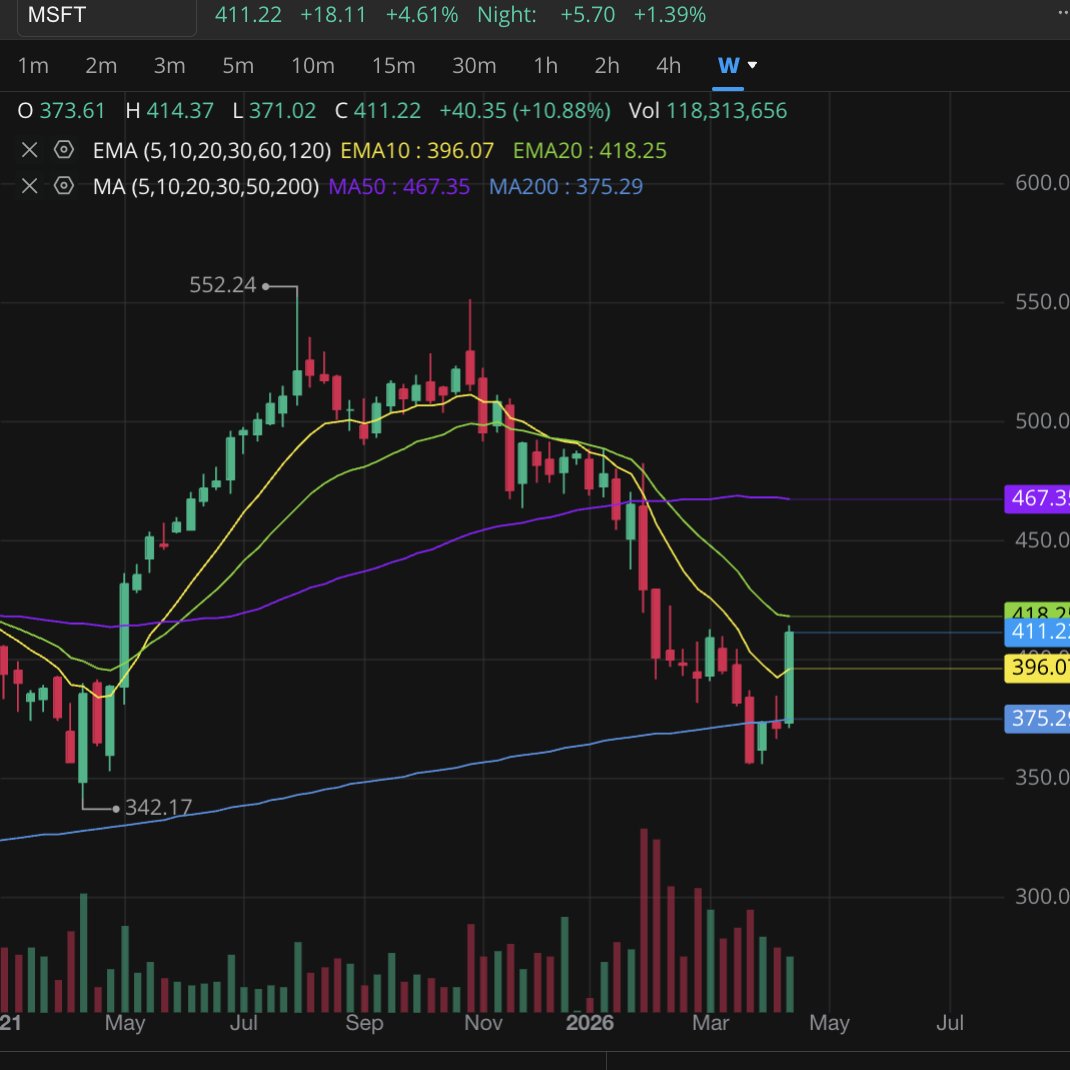Click the MSFT ticker symbol field
1070x1070 pixels.
click(107, 15)
